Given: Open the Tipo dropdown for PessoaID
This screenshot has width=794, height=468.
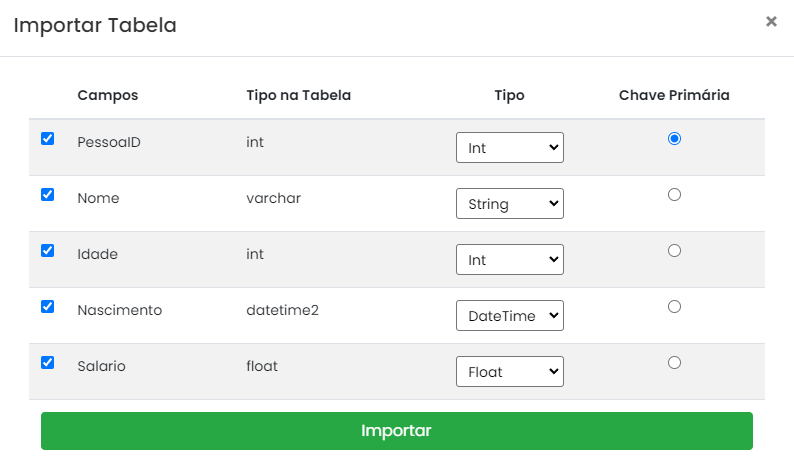Looking at the screenshot, I should pos(509,148).
